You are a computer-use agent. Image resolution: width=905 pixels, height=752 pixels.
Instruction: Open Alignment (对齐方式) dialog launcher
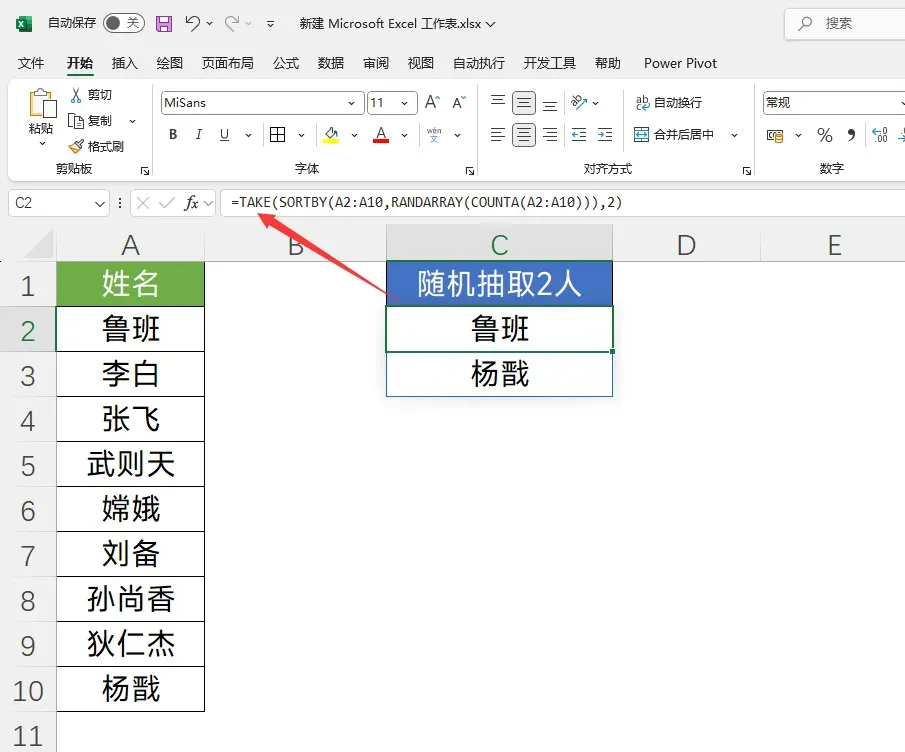coord(747,171)
